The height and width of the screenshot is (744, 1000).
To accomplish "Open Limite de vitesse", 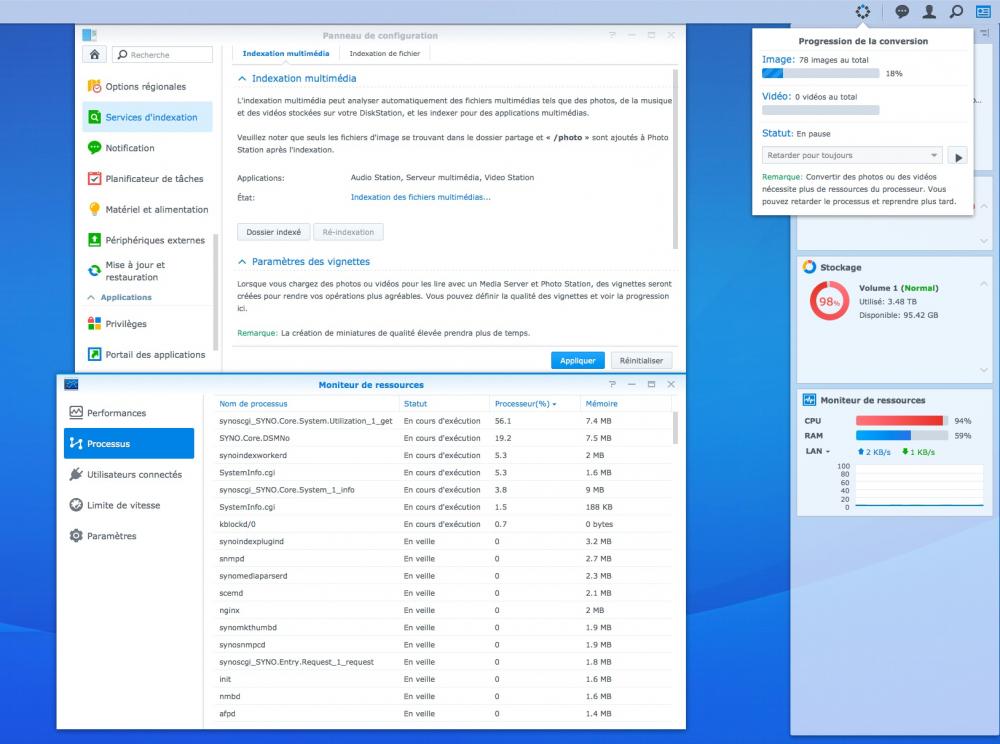I will tap(129, 505).
